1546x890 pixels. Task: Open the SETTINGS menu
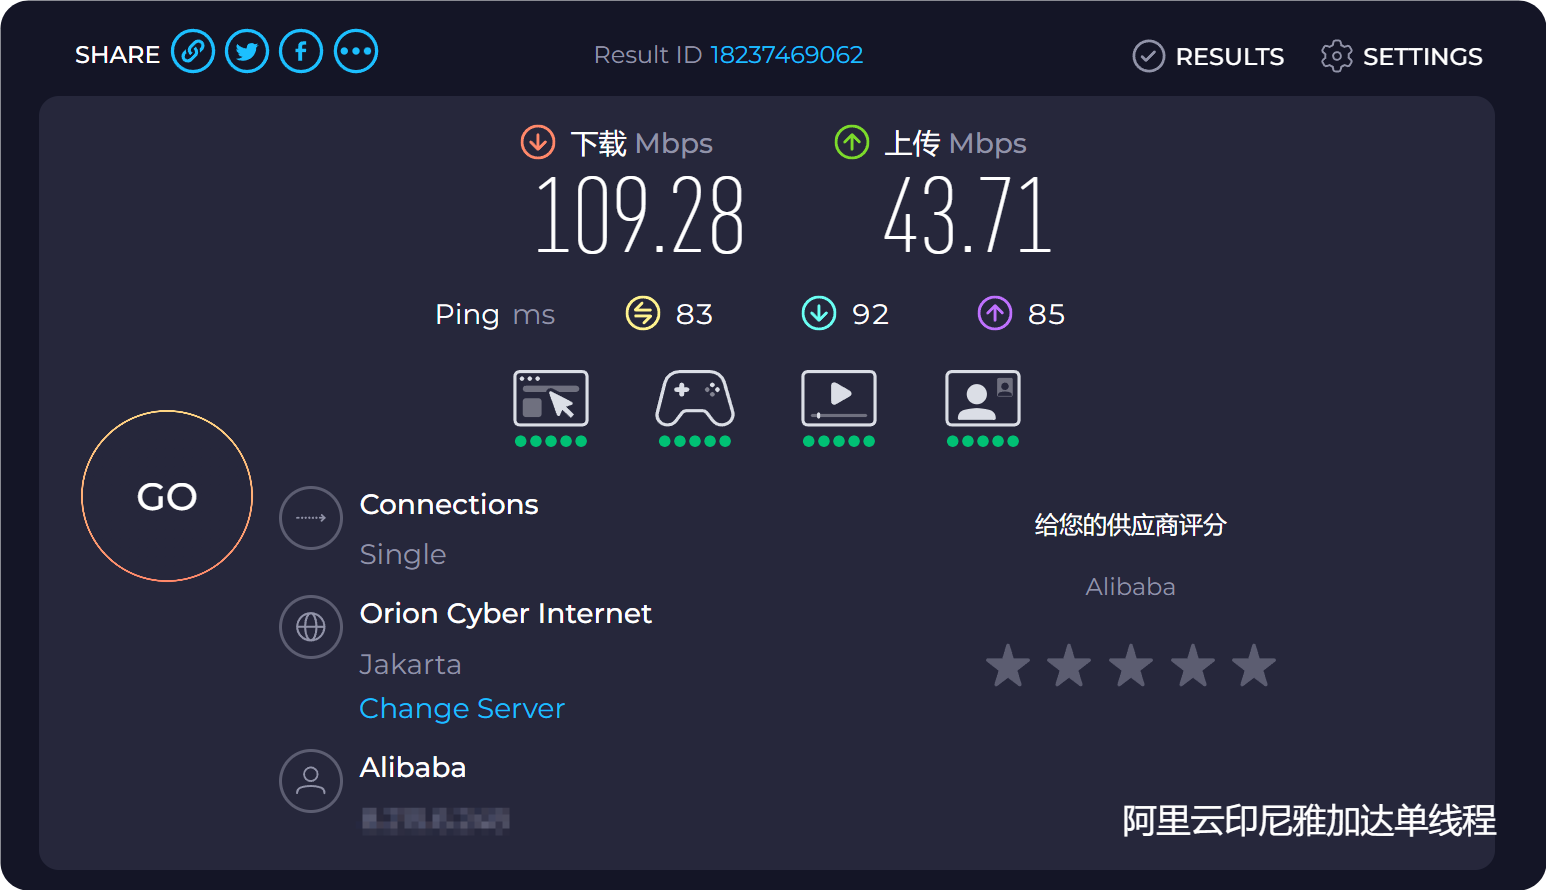coord(1401,57)
